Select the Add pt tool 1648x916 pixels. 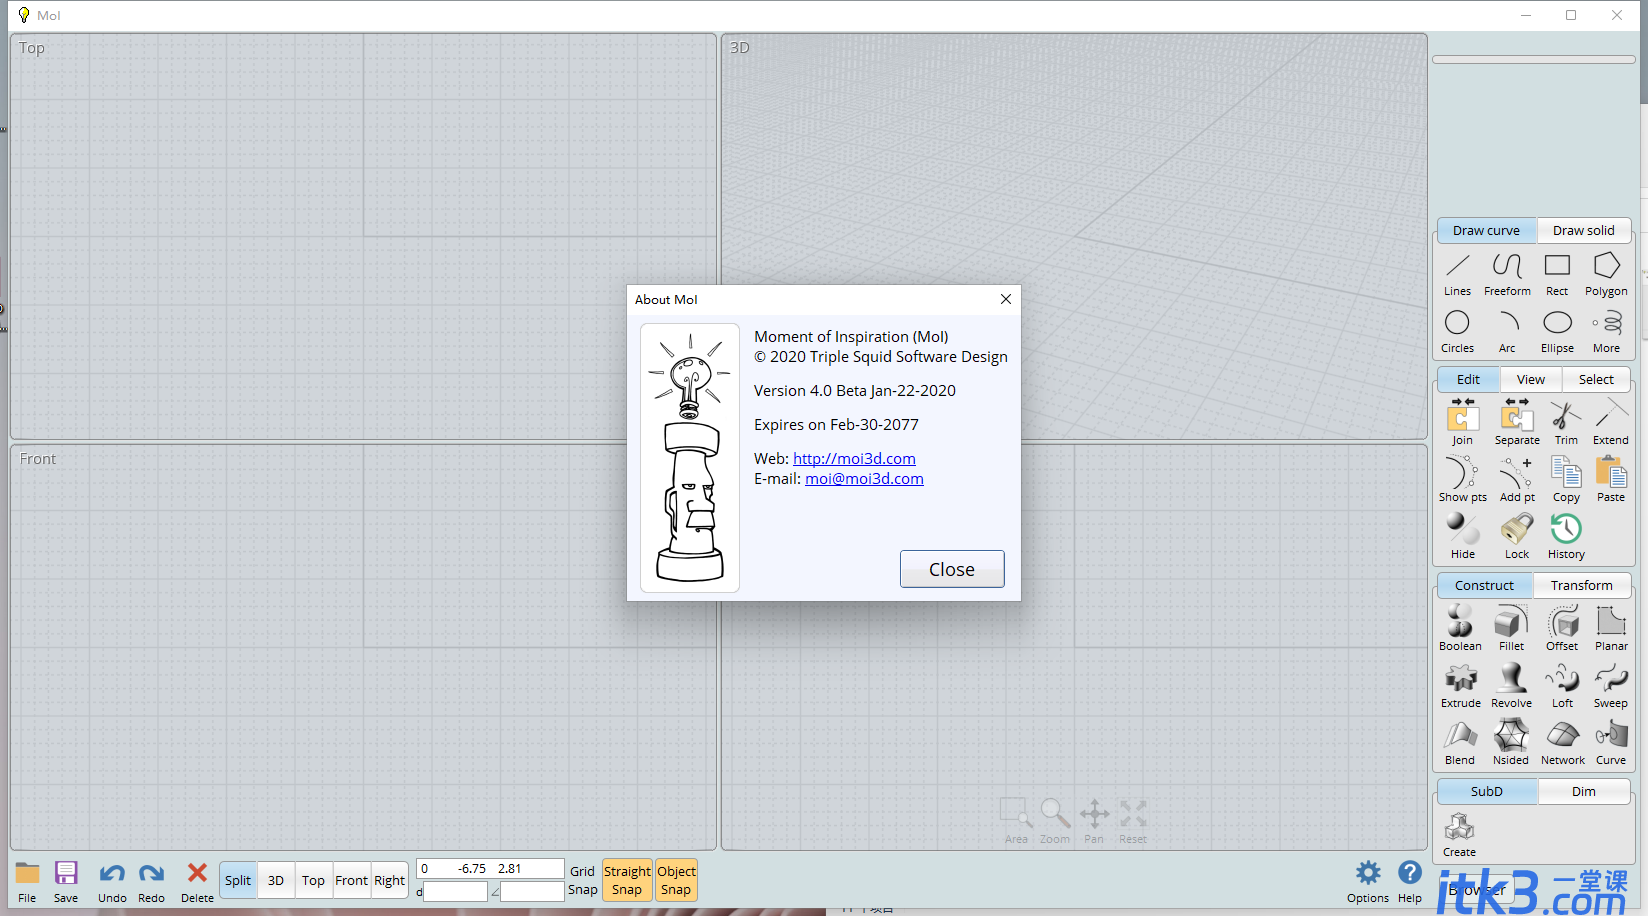[x=1517, y=479]
